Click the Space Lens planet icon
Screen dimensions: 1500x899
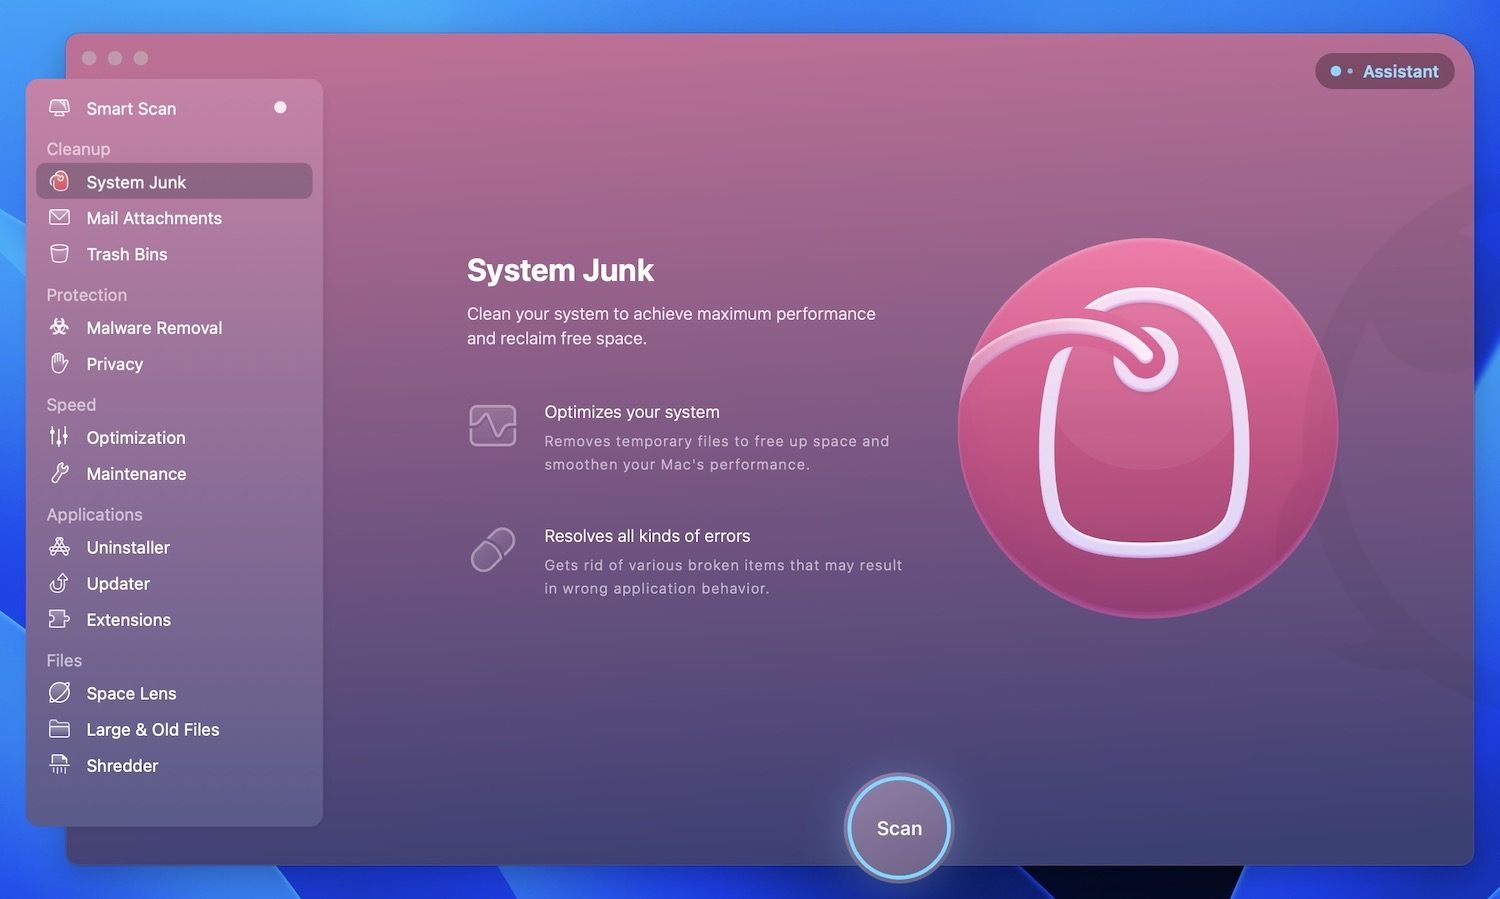(60, 693)
